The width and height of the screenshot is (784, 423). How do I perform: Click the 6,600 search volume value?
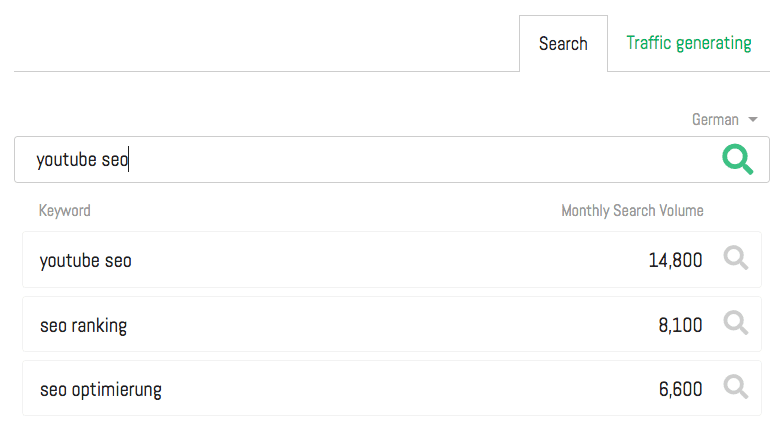(680, 389)
